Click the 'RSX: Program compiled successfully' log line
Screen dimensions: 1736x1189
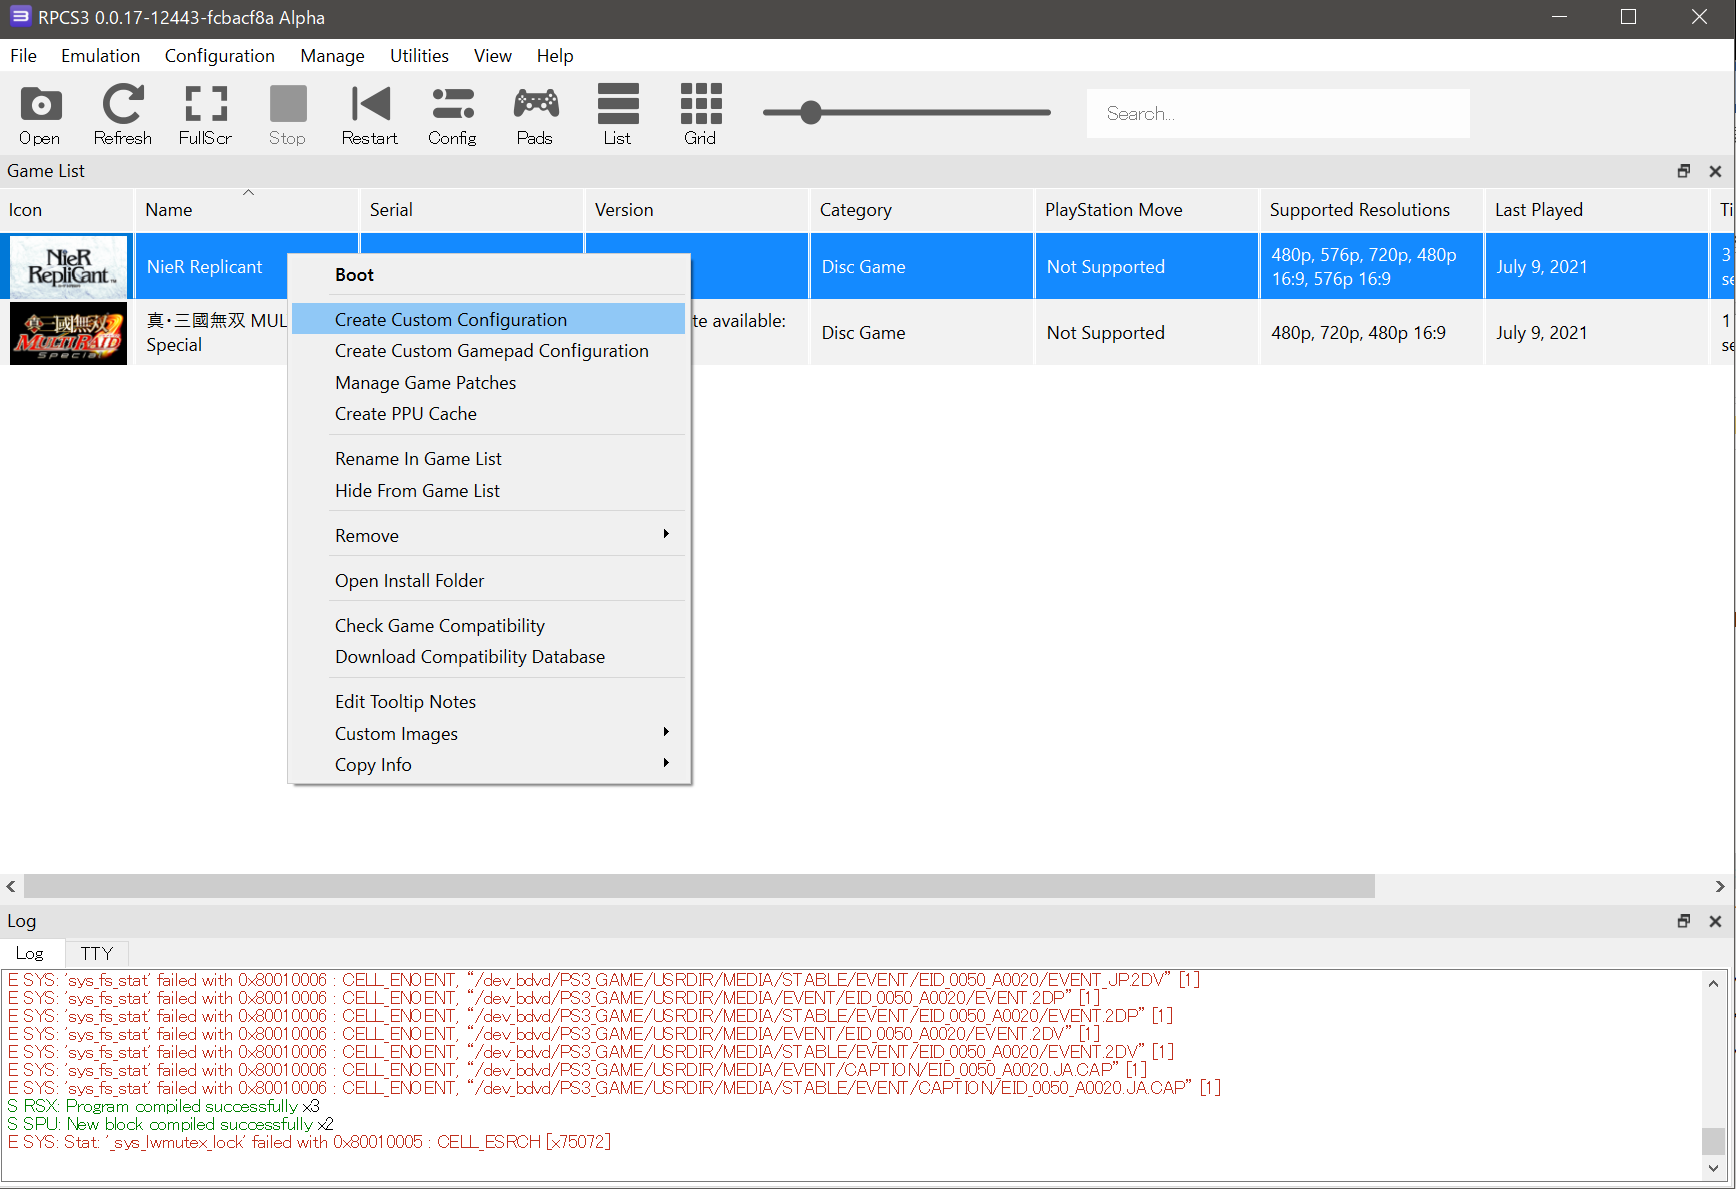pyautogui.click(x=163, y=1106)
